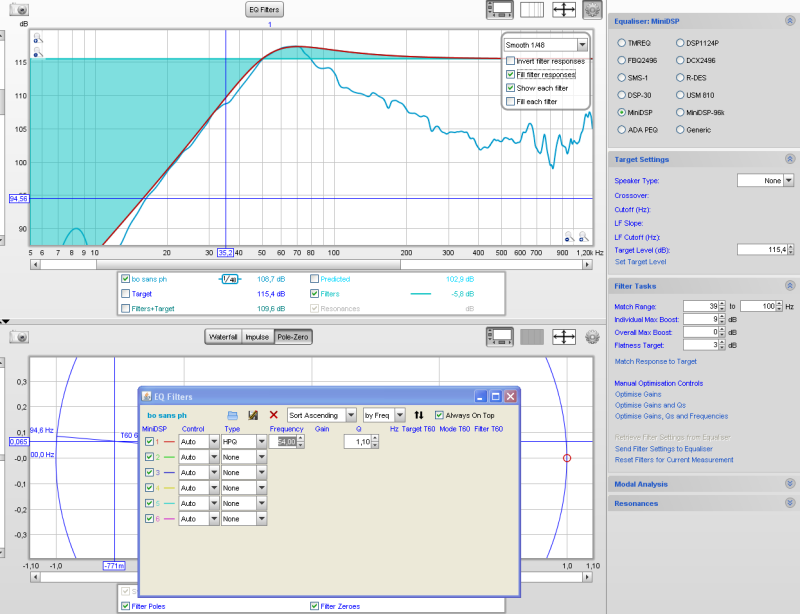Enable Invert filter responses checkbox

(510, 61)
